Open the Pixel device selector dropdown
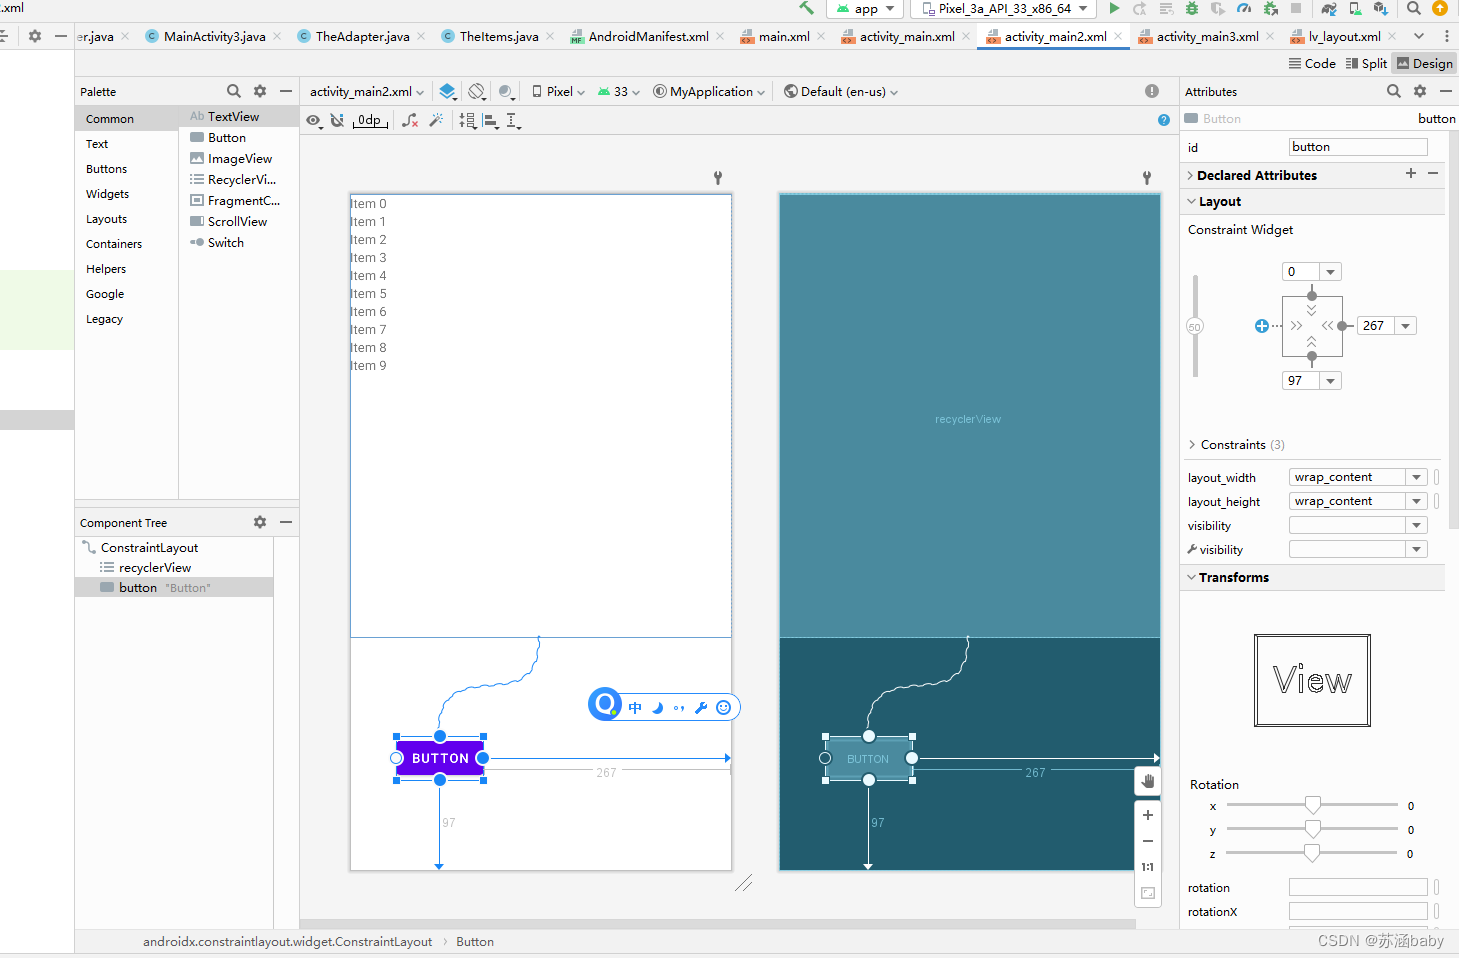Image resolution: width=1459 pixels, height=958 pixels. pos(557,91)
